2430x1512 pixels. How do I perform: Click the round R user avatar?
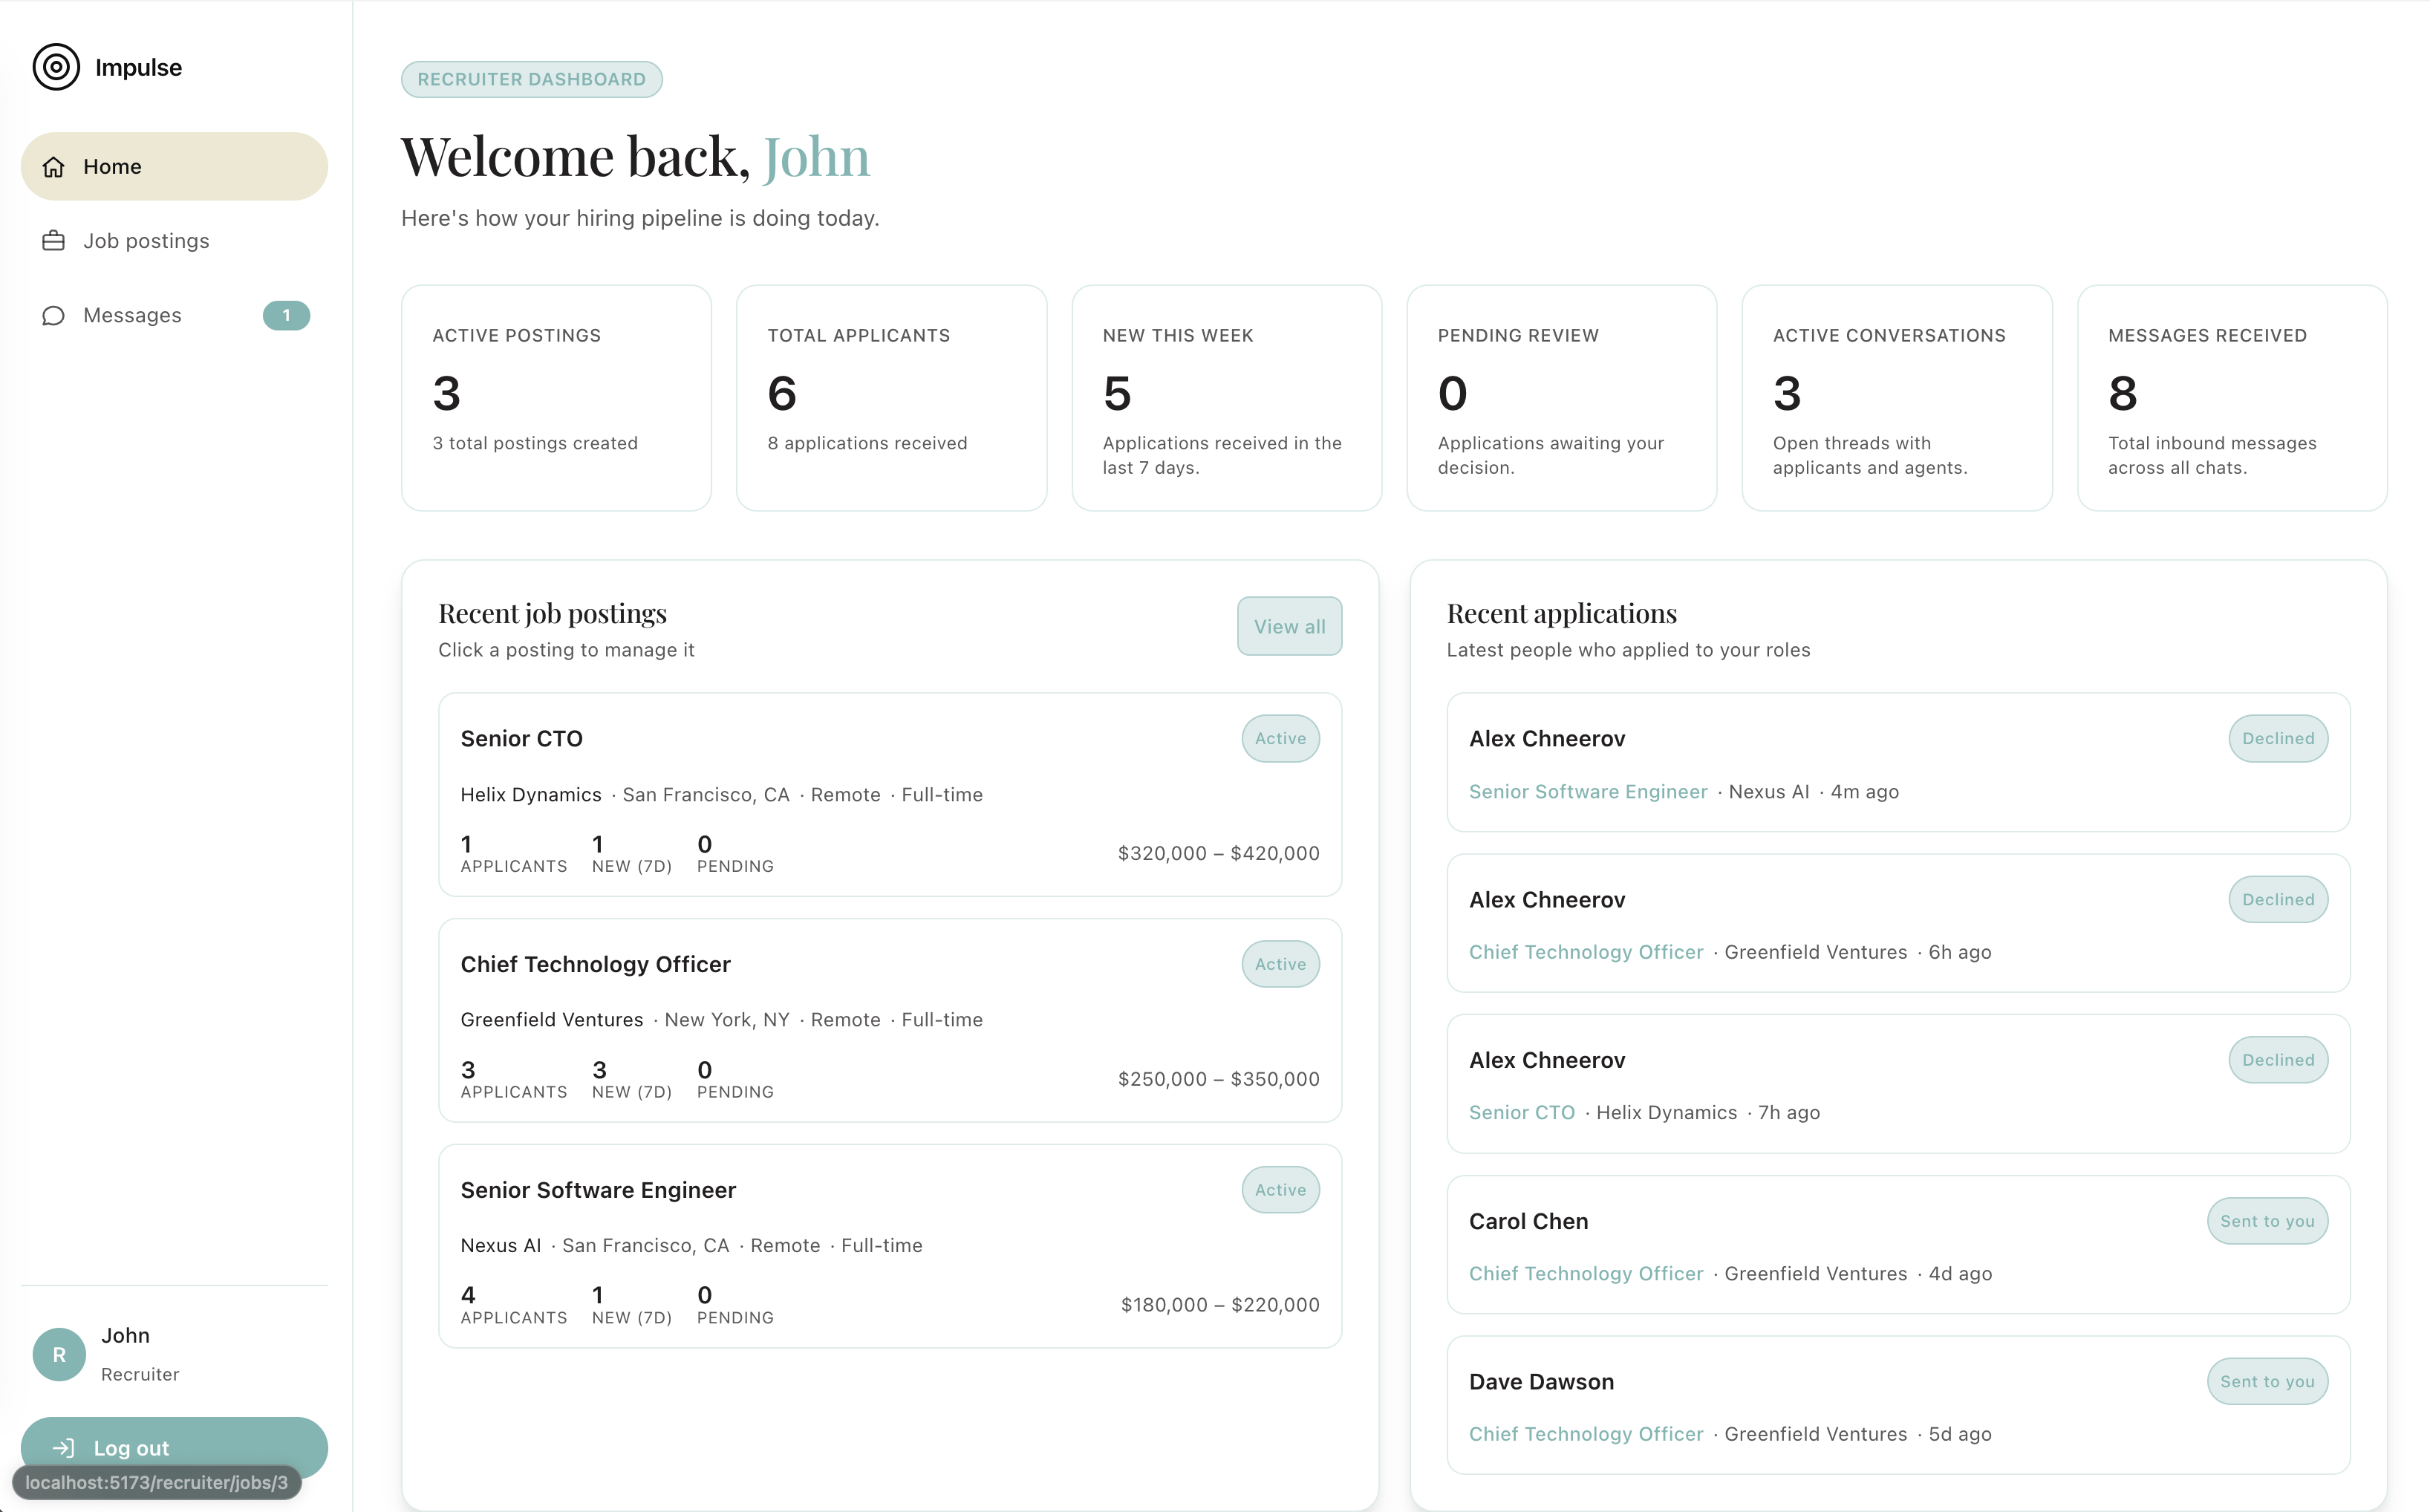tap(59, 1354)
